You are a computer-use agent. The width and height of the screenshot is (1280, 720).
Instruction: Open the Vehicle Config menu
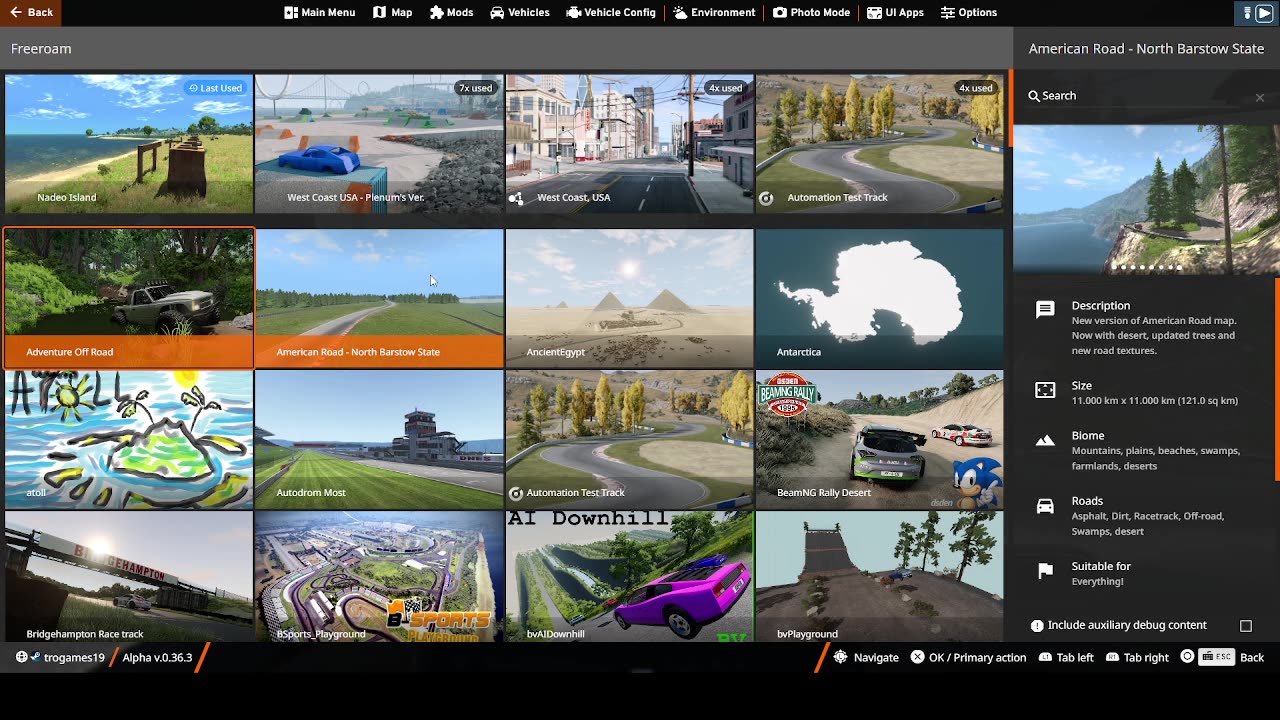tap(610, 12)
